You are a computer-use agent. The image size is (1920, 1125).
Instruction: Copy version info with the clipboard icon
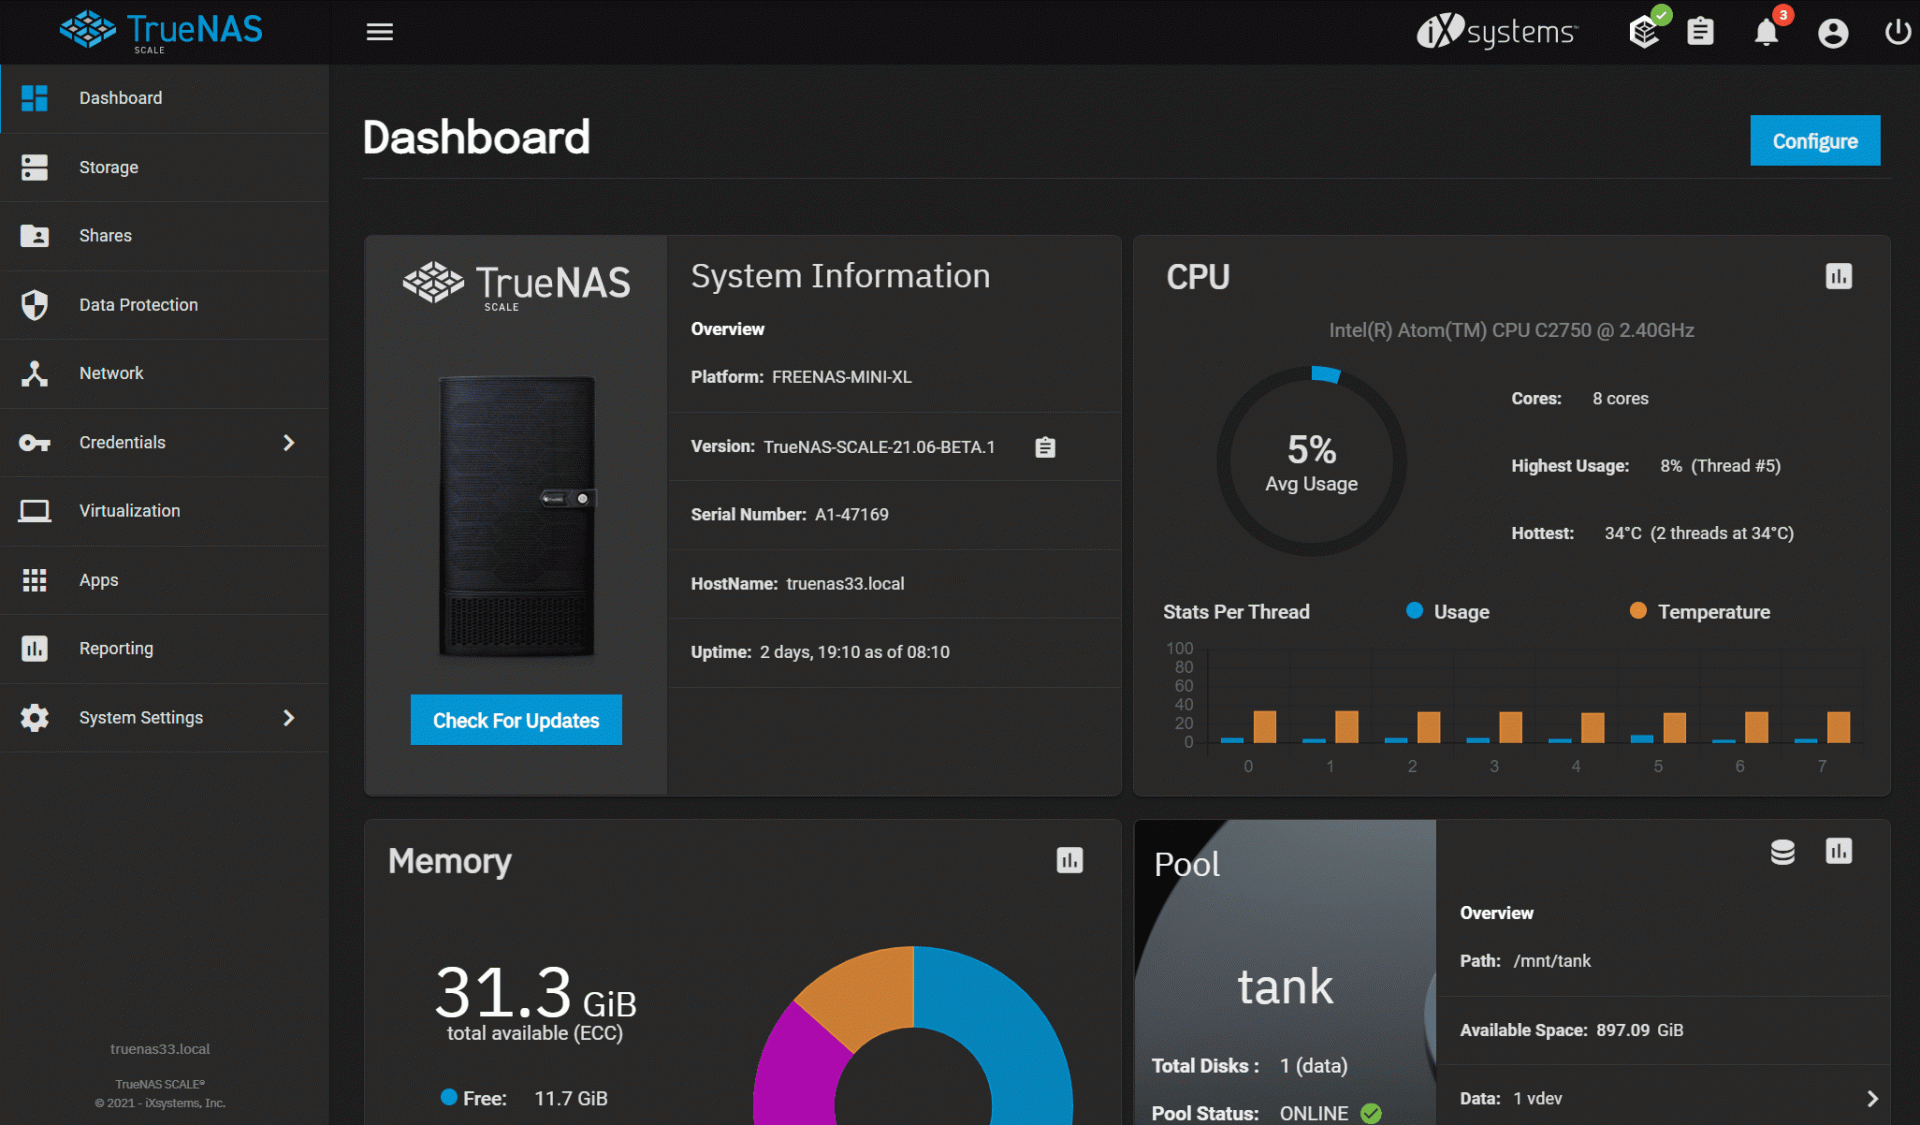pos(1045,447)
